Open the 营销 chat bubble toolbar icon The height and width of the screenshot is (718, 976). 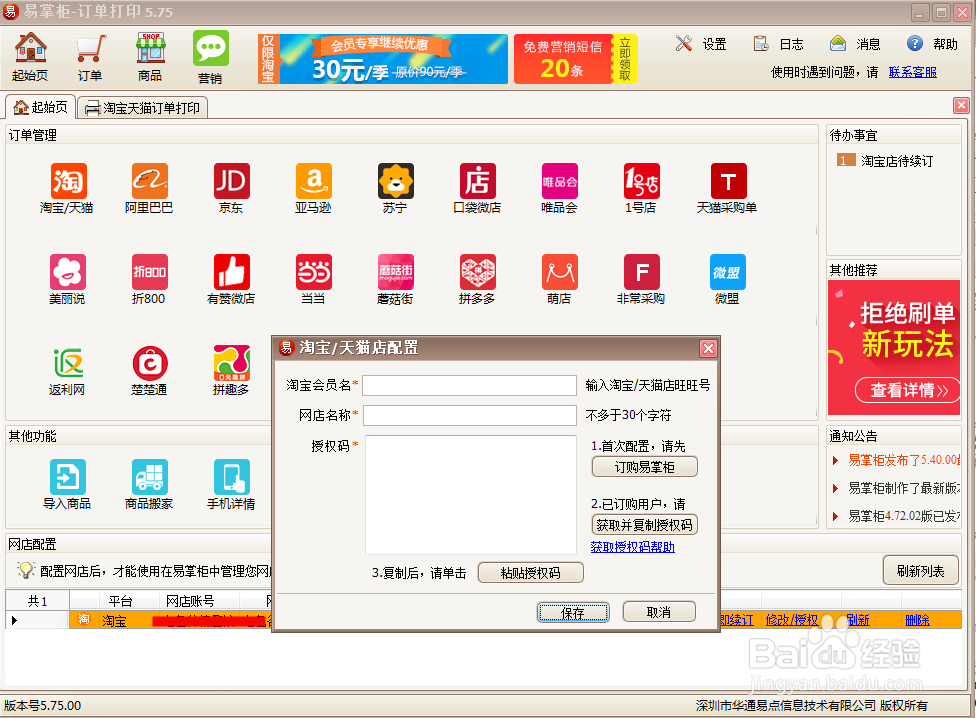(210, 57)
